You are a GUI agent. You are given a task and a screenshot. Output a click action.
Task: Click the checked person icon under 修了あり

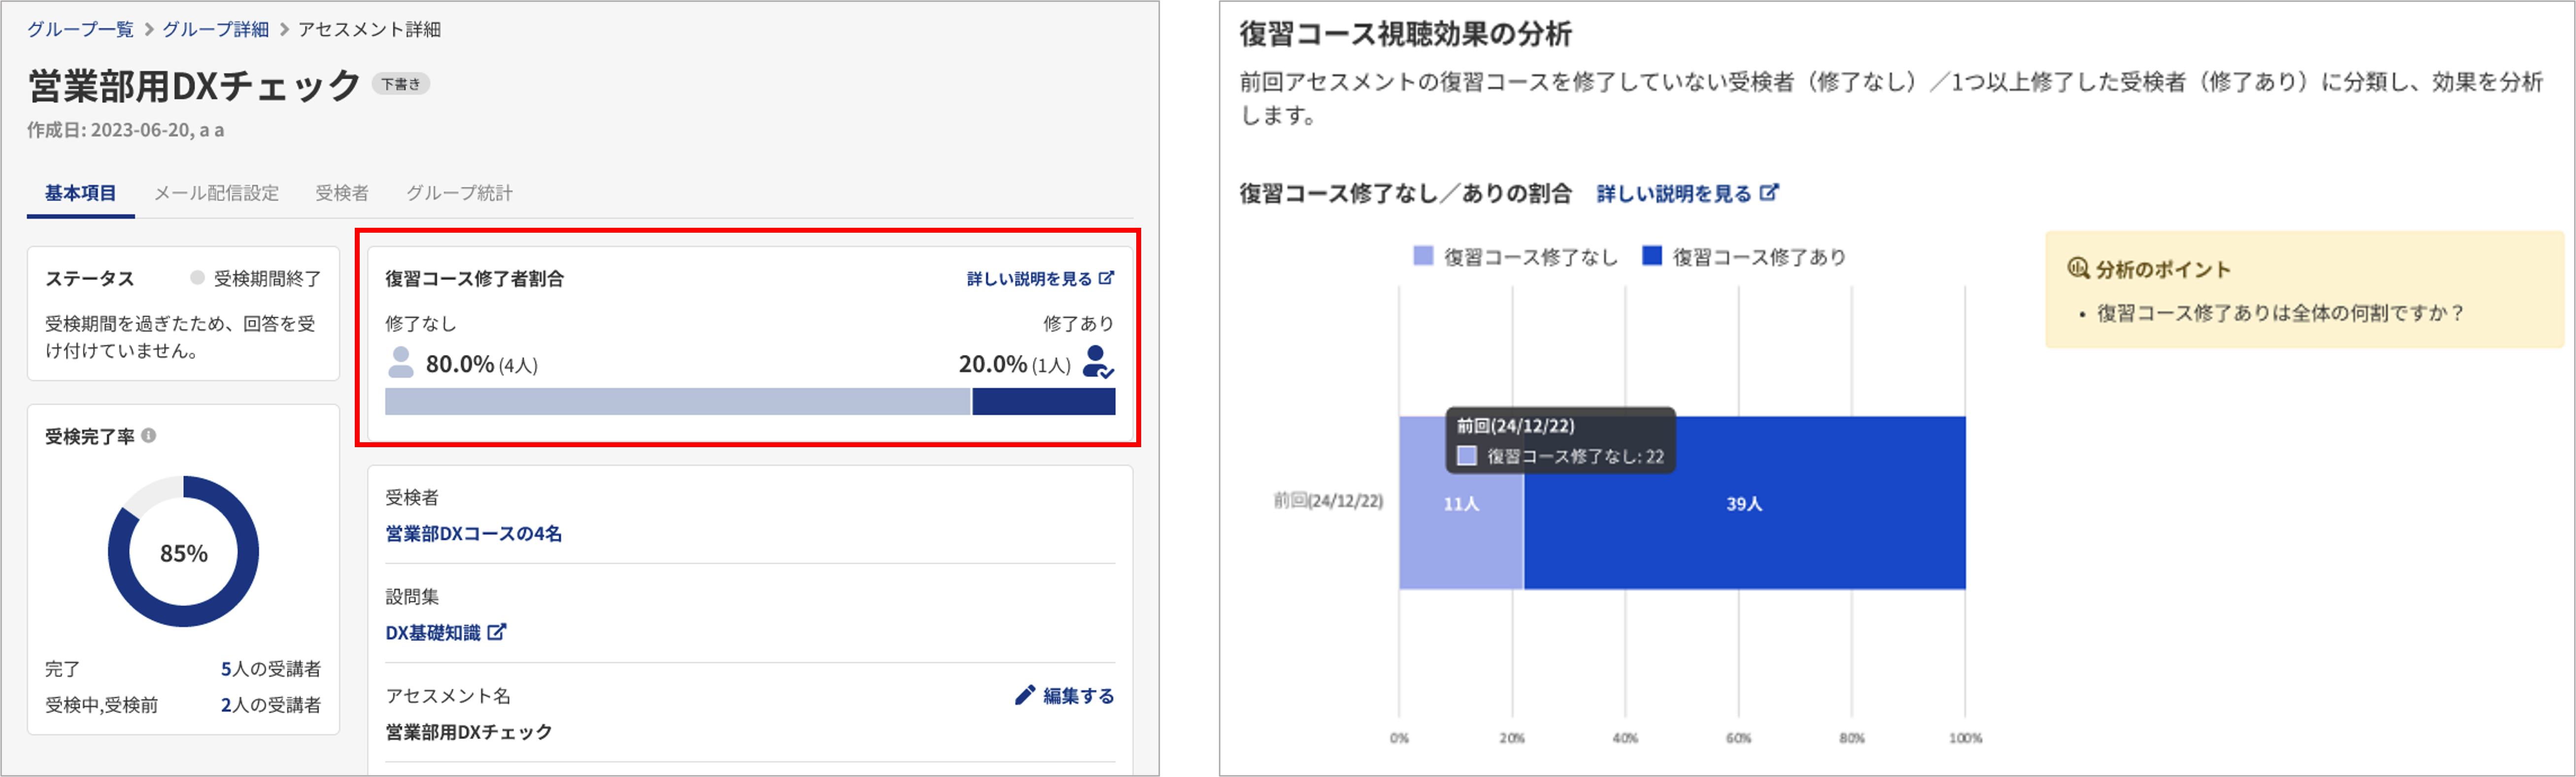(x=1098, y=362)
